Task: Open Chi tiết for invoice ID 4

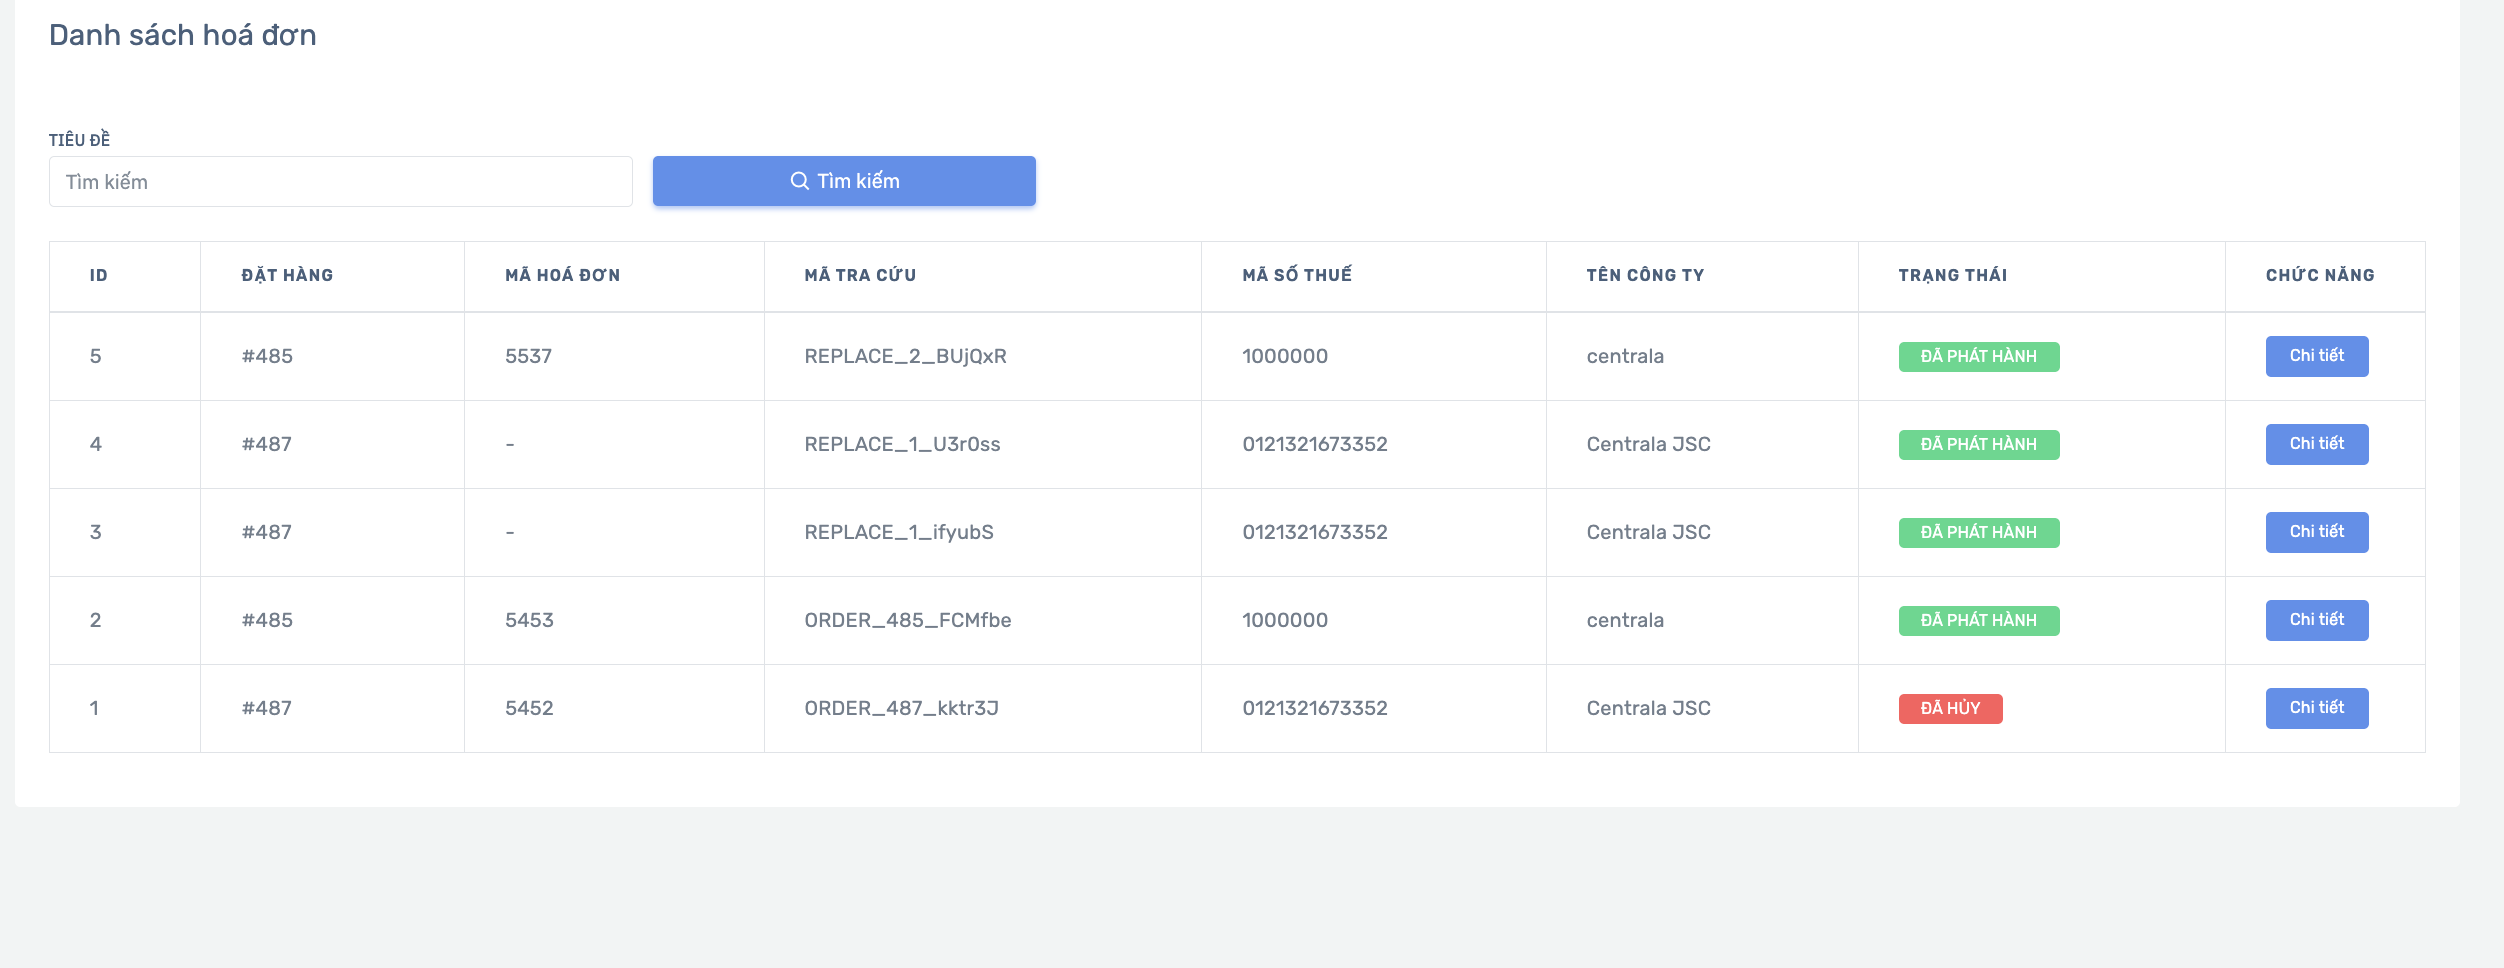Action: click(2317, 444)
